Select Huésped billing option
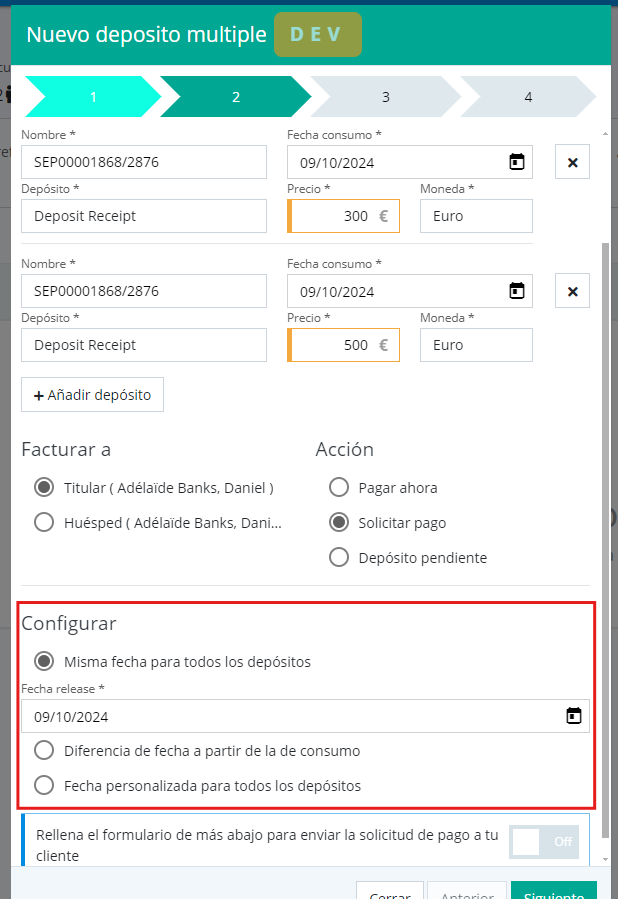618x899 pixels. coord(44,522)
